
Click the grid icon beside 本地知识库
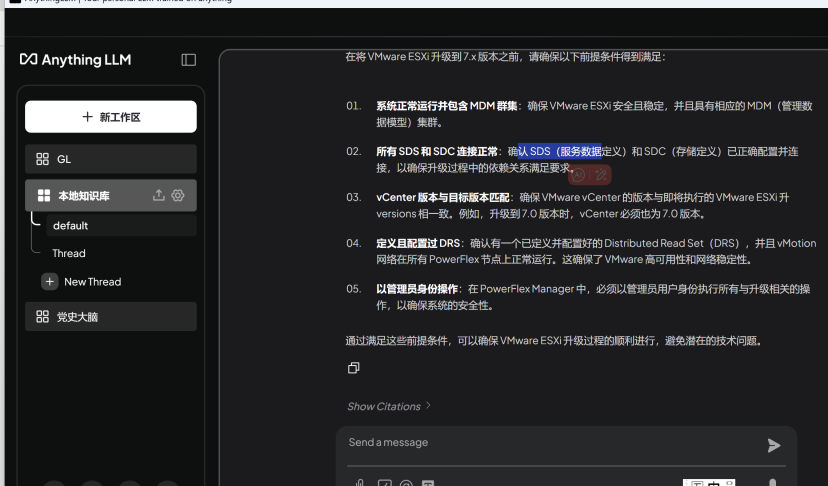(x=44, y=195)
